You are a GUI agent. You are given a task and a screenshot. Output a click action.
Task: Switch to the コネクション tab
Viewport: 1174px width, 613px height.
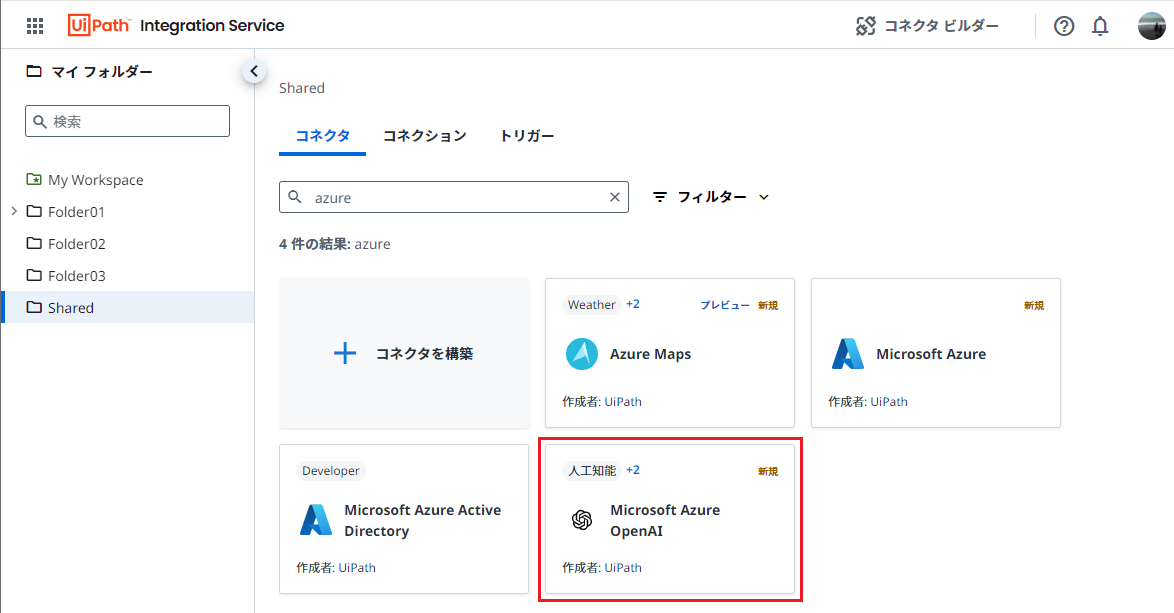[x=425, y=136]
